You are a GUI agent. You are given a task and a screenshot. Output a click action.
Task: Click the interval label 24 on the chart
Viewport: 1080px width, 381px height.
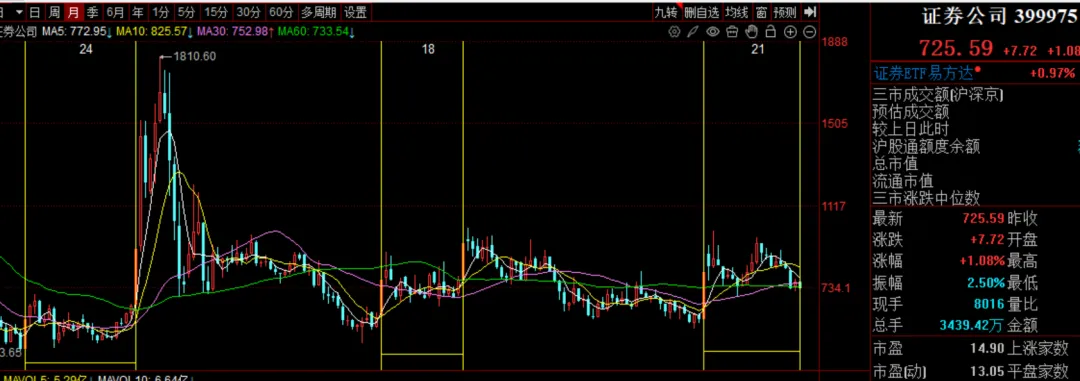(85, 49)
